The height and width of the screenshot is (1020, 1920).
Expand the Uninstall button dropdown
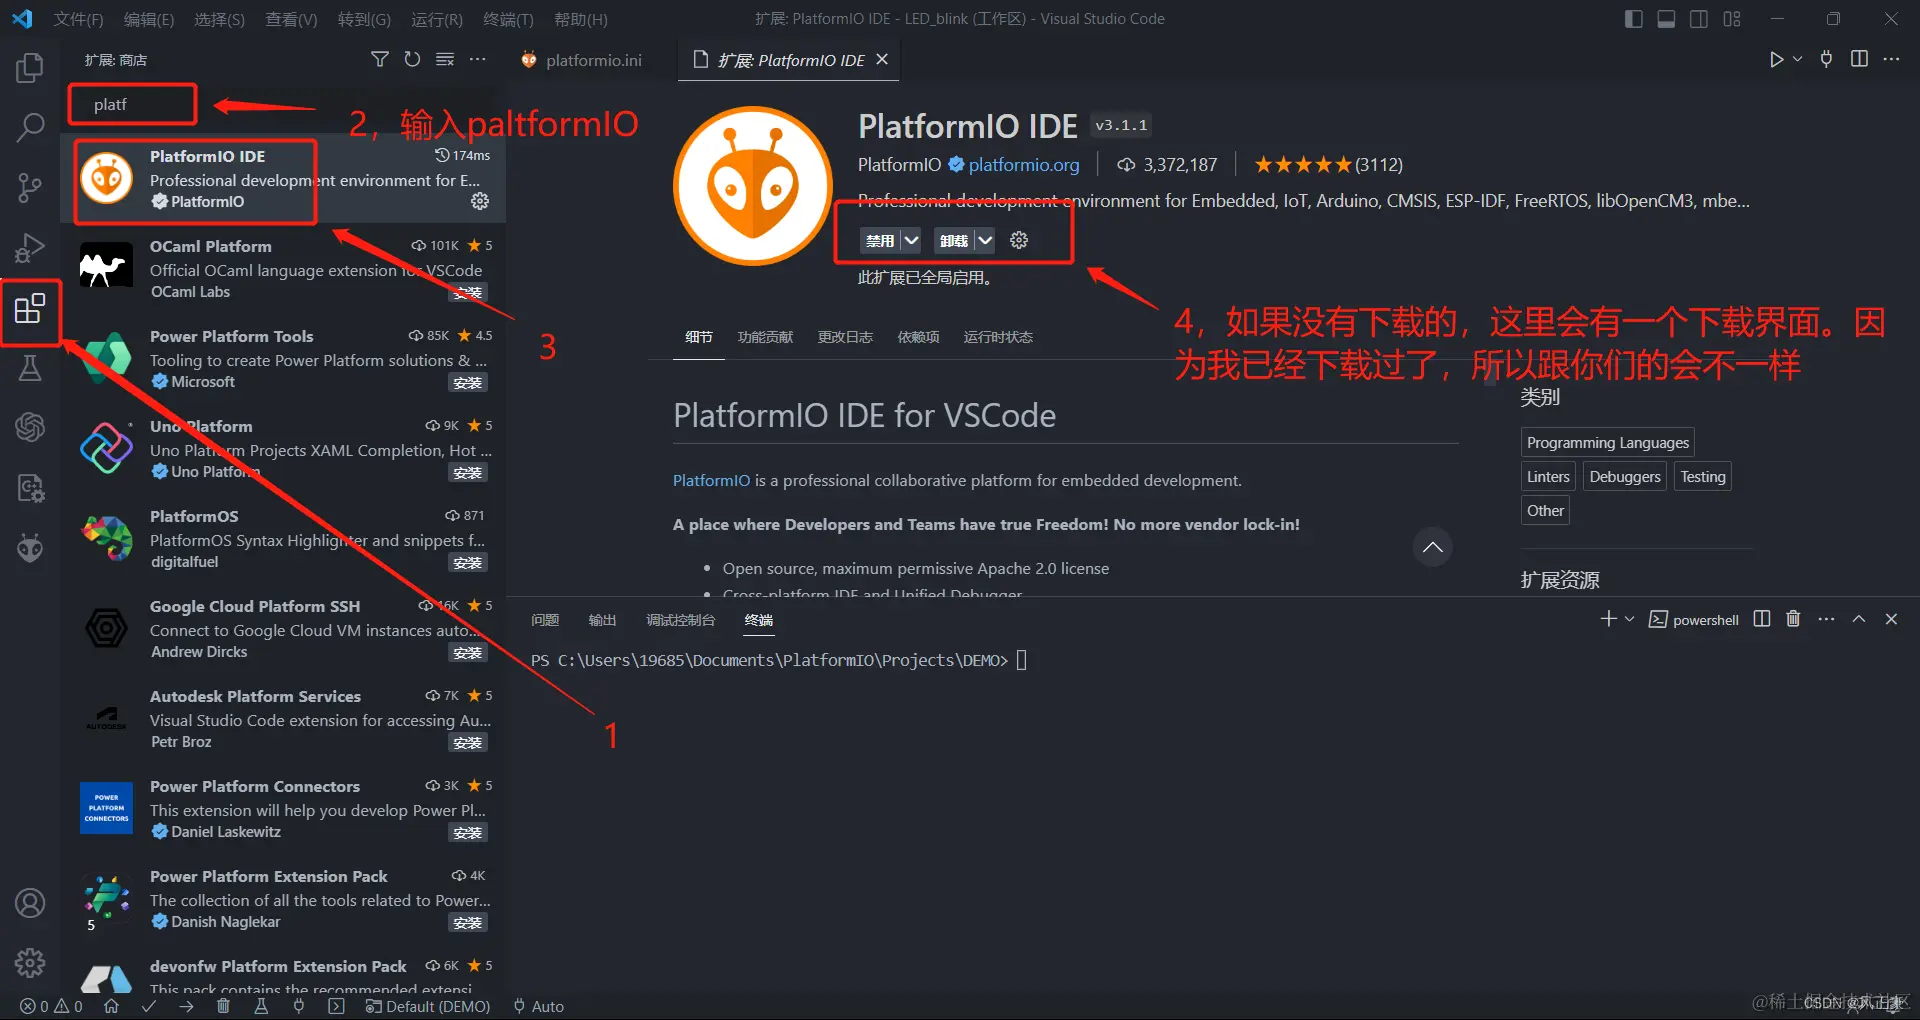click(x=985, y=240)
